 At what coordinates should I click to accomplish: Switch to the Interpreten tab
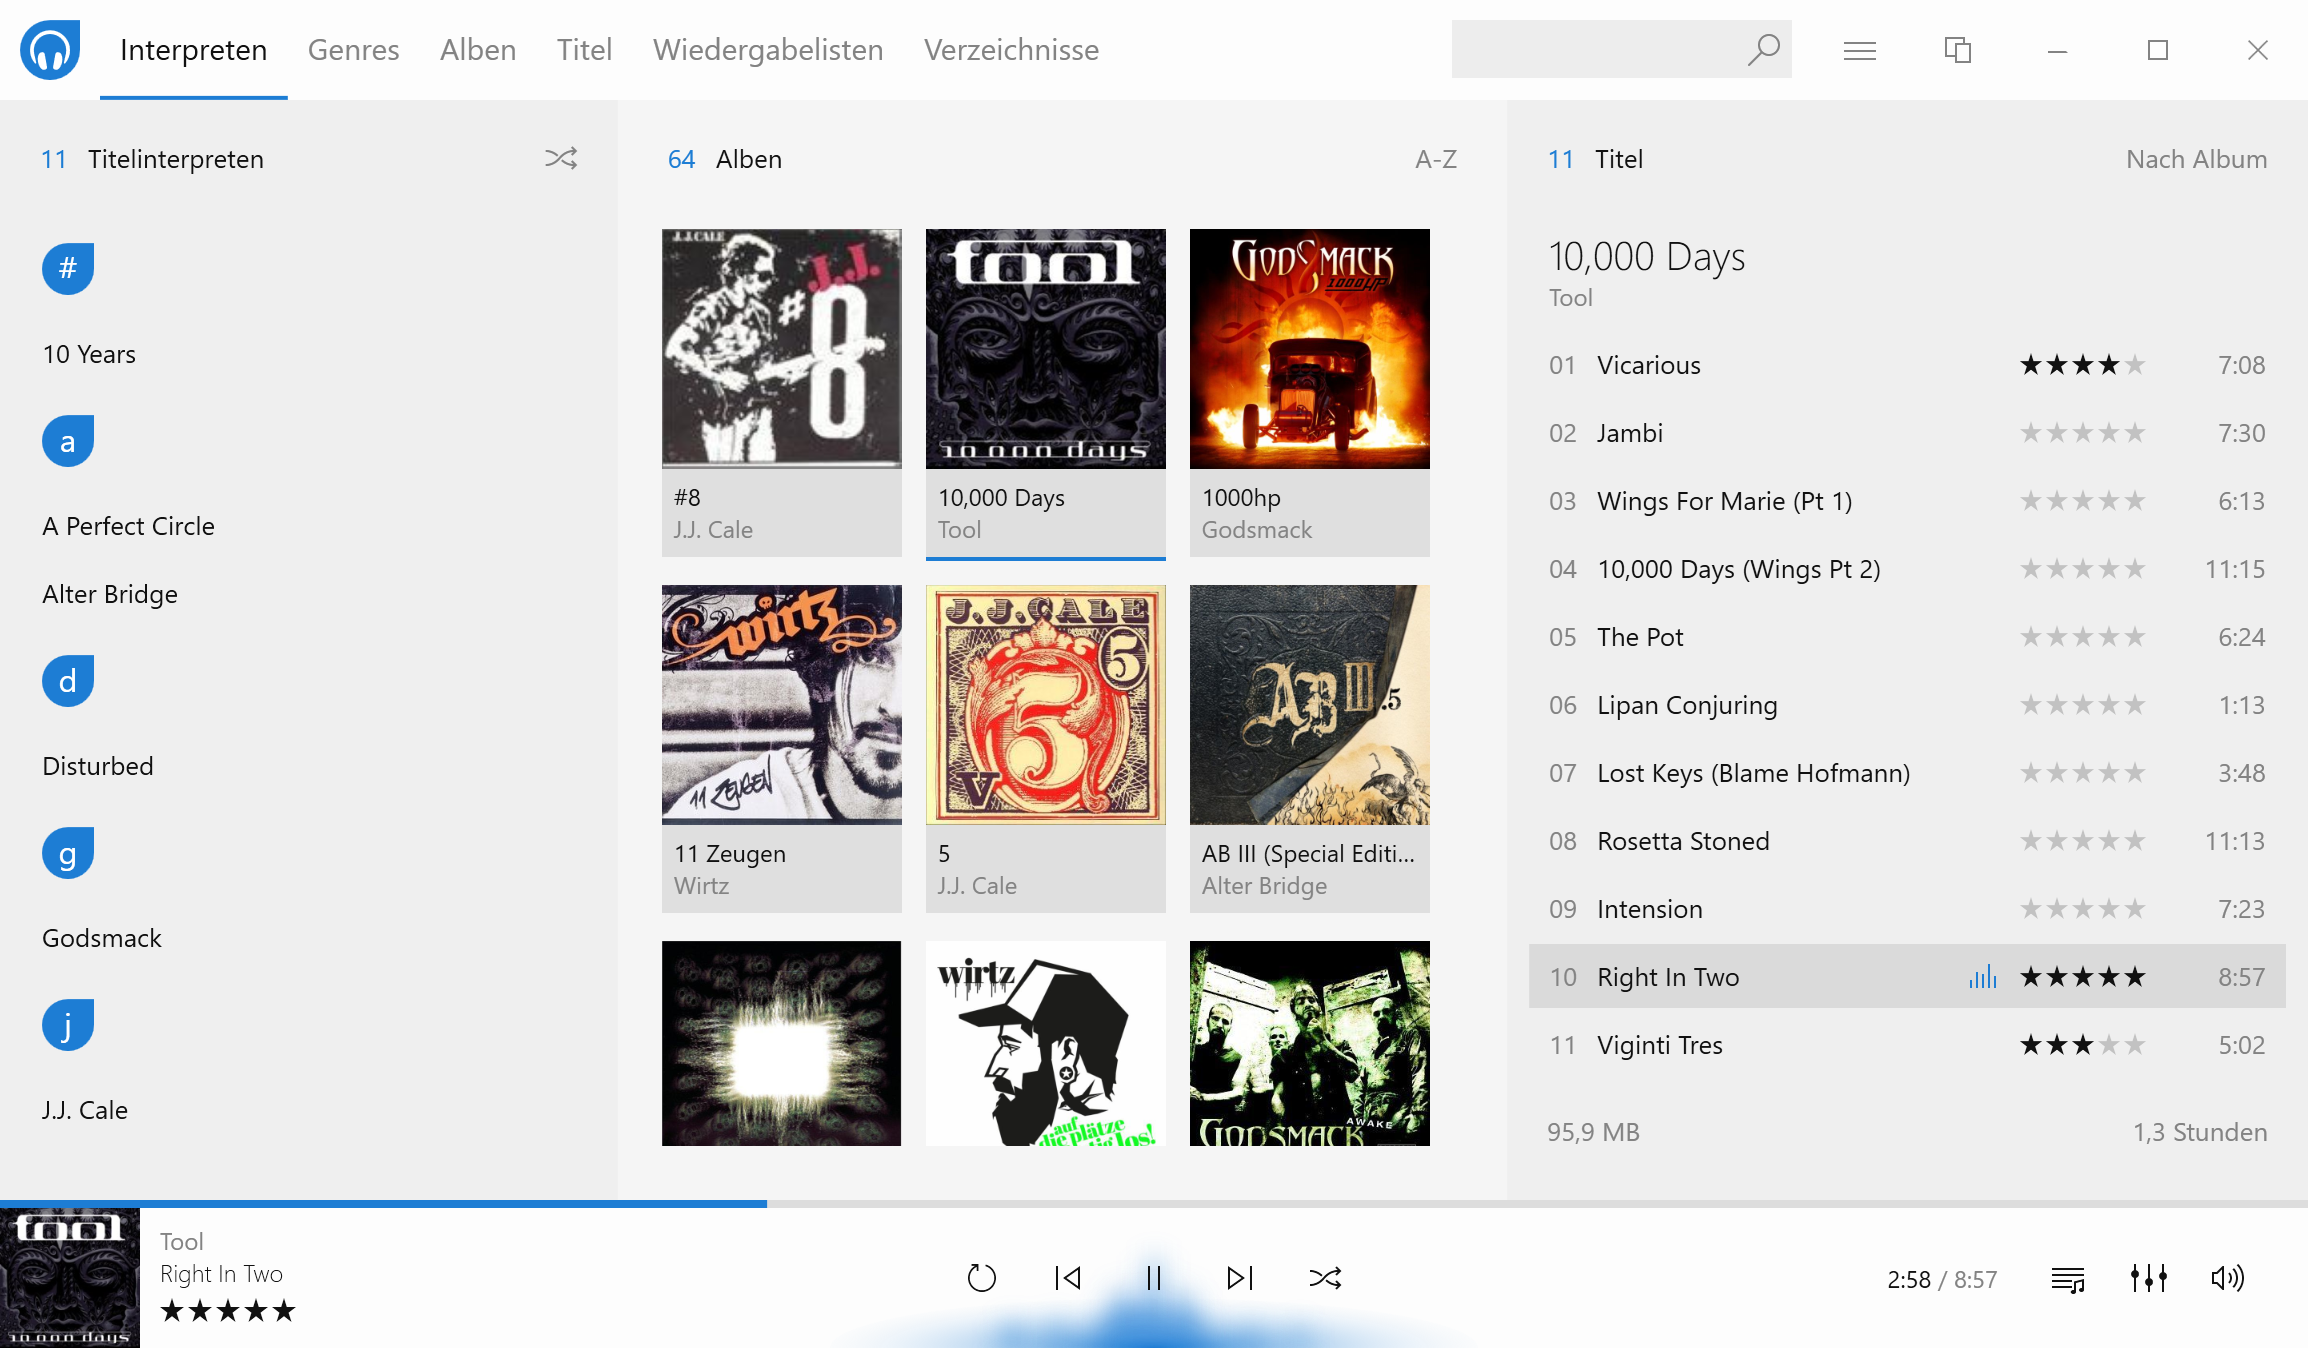(x=193, y=50)
